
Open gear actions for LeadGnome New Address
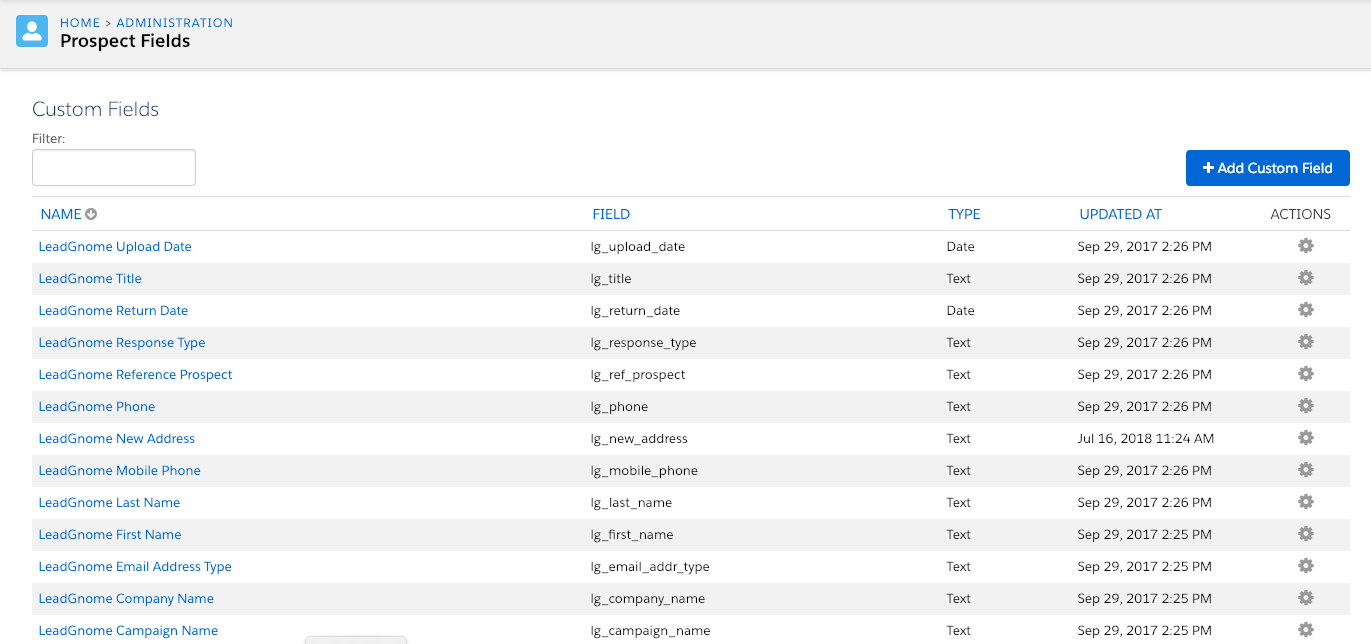(1305, 438)
